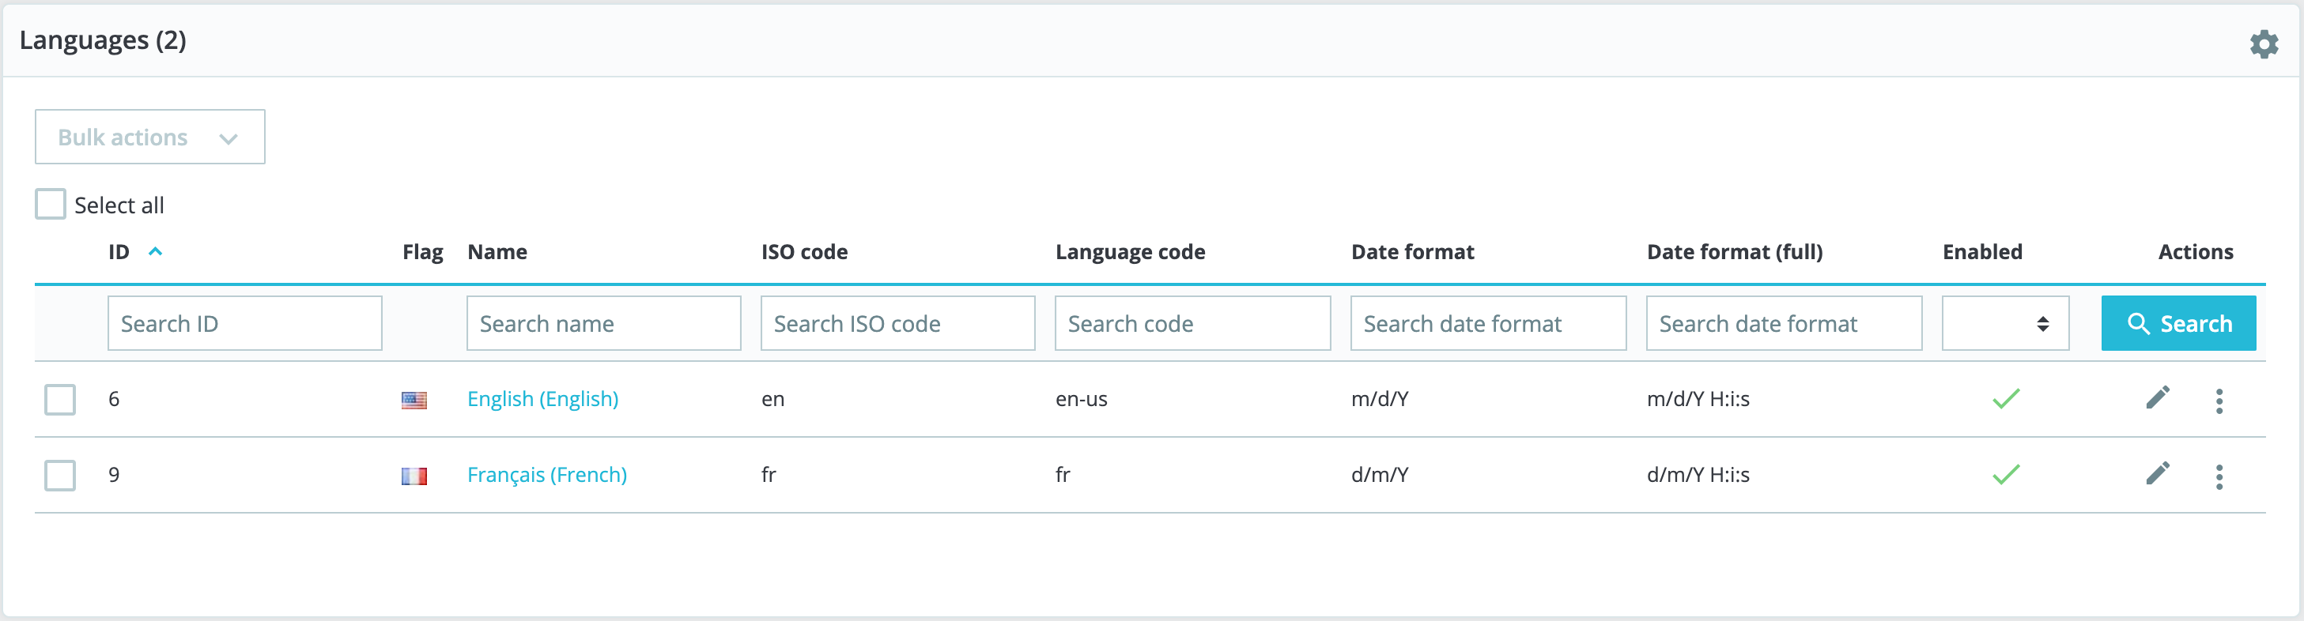Click the French flag icon
Image resolution: width=2304 pixels, height=621 pixels.
pos(414,476)
